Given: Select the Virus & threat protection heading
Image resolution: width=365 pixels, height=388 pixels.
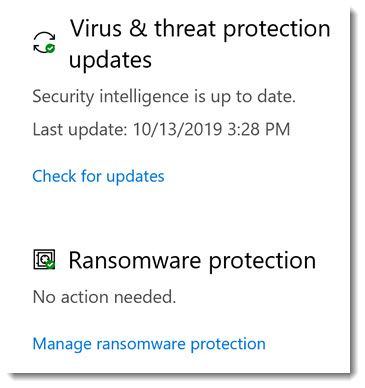Looking at the screenshot, I should (x=200, y=44).
